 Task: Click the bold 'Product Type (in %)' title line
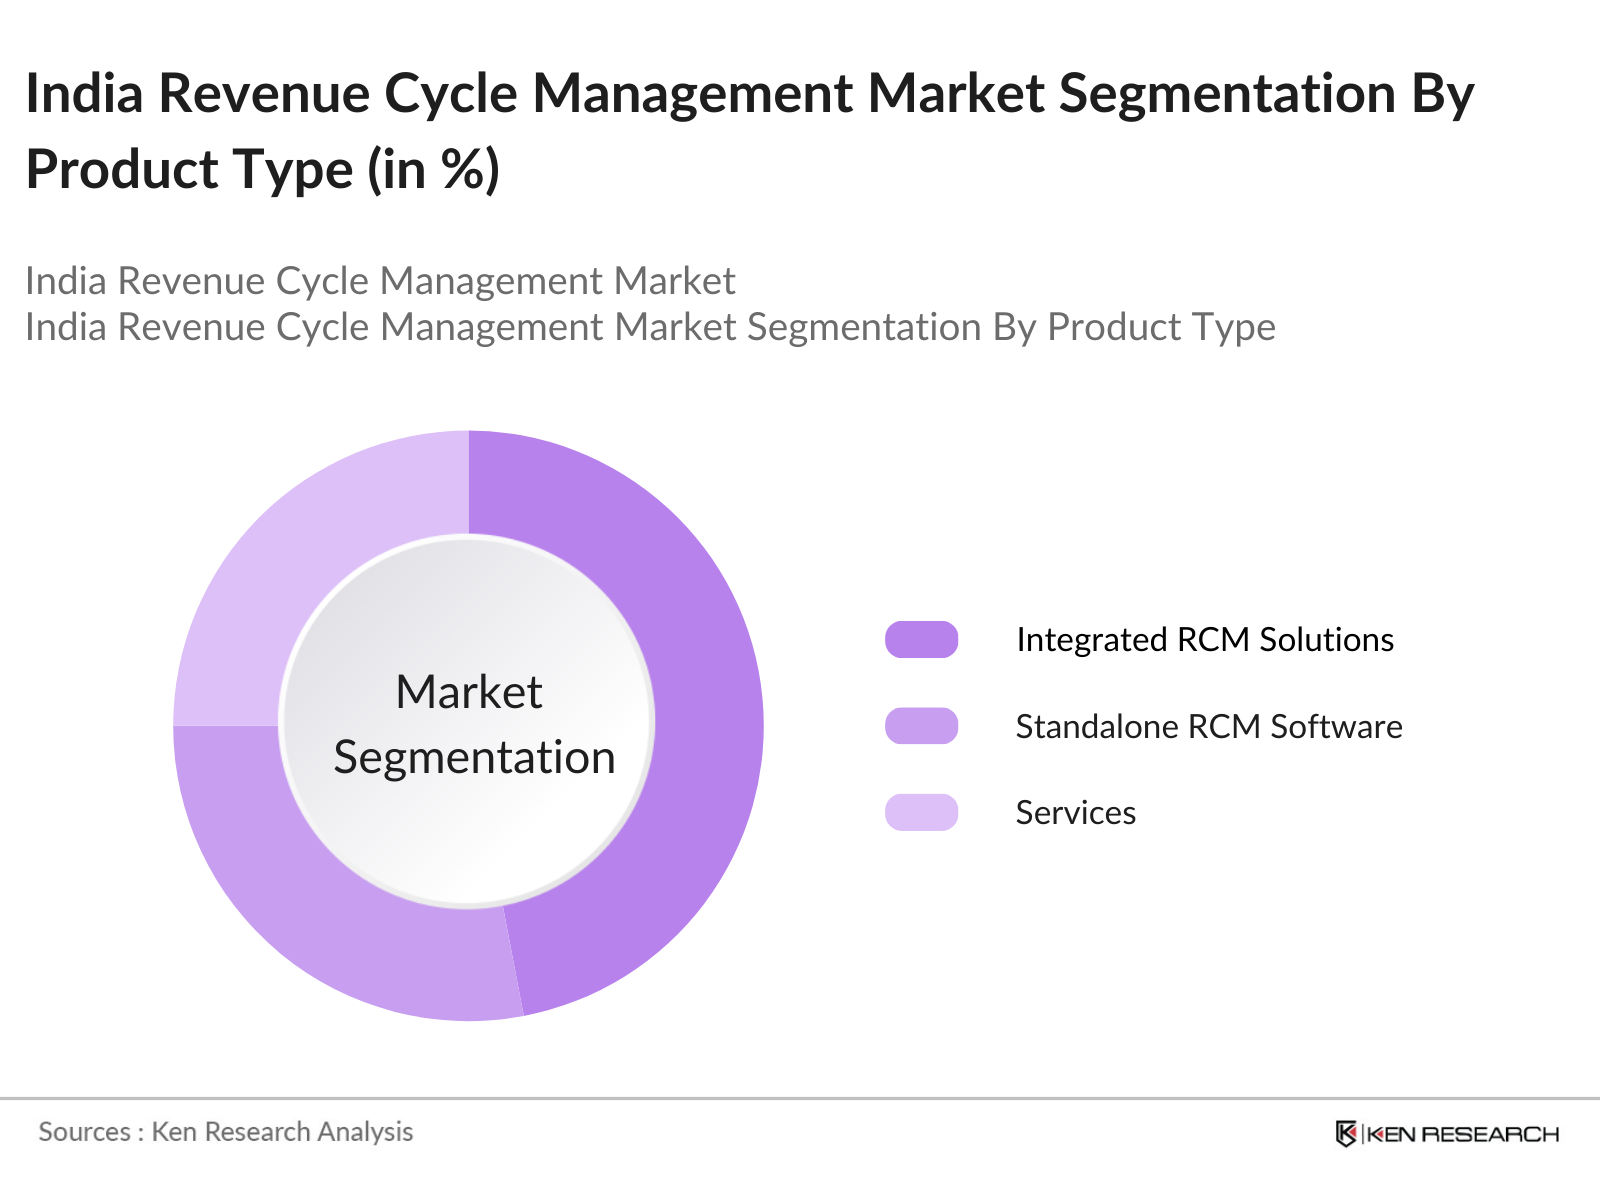pos(262,168)
